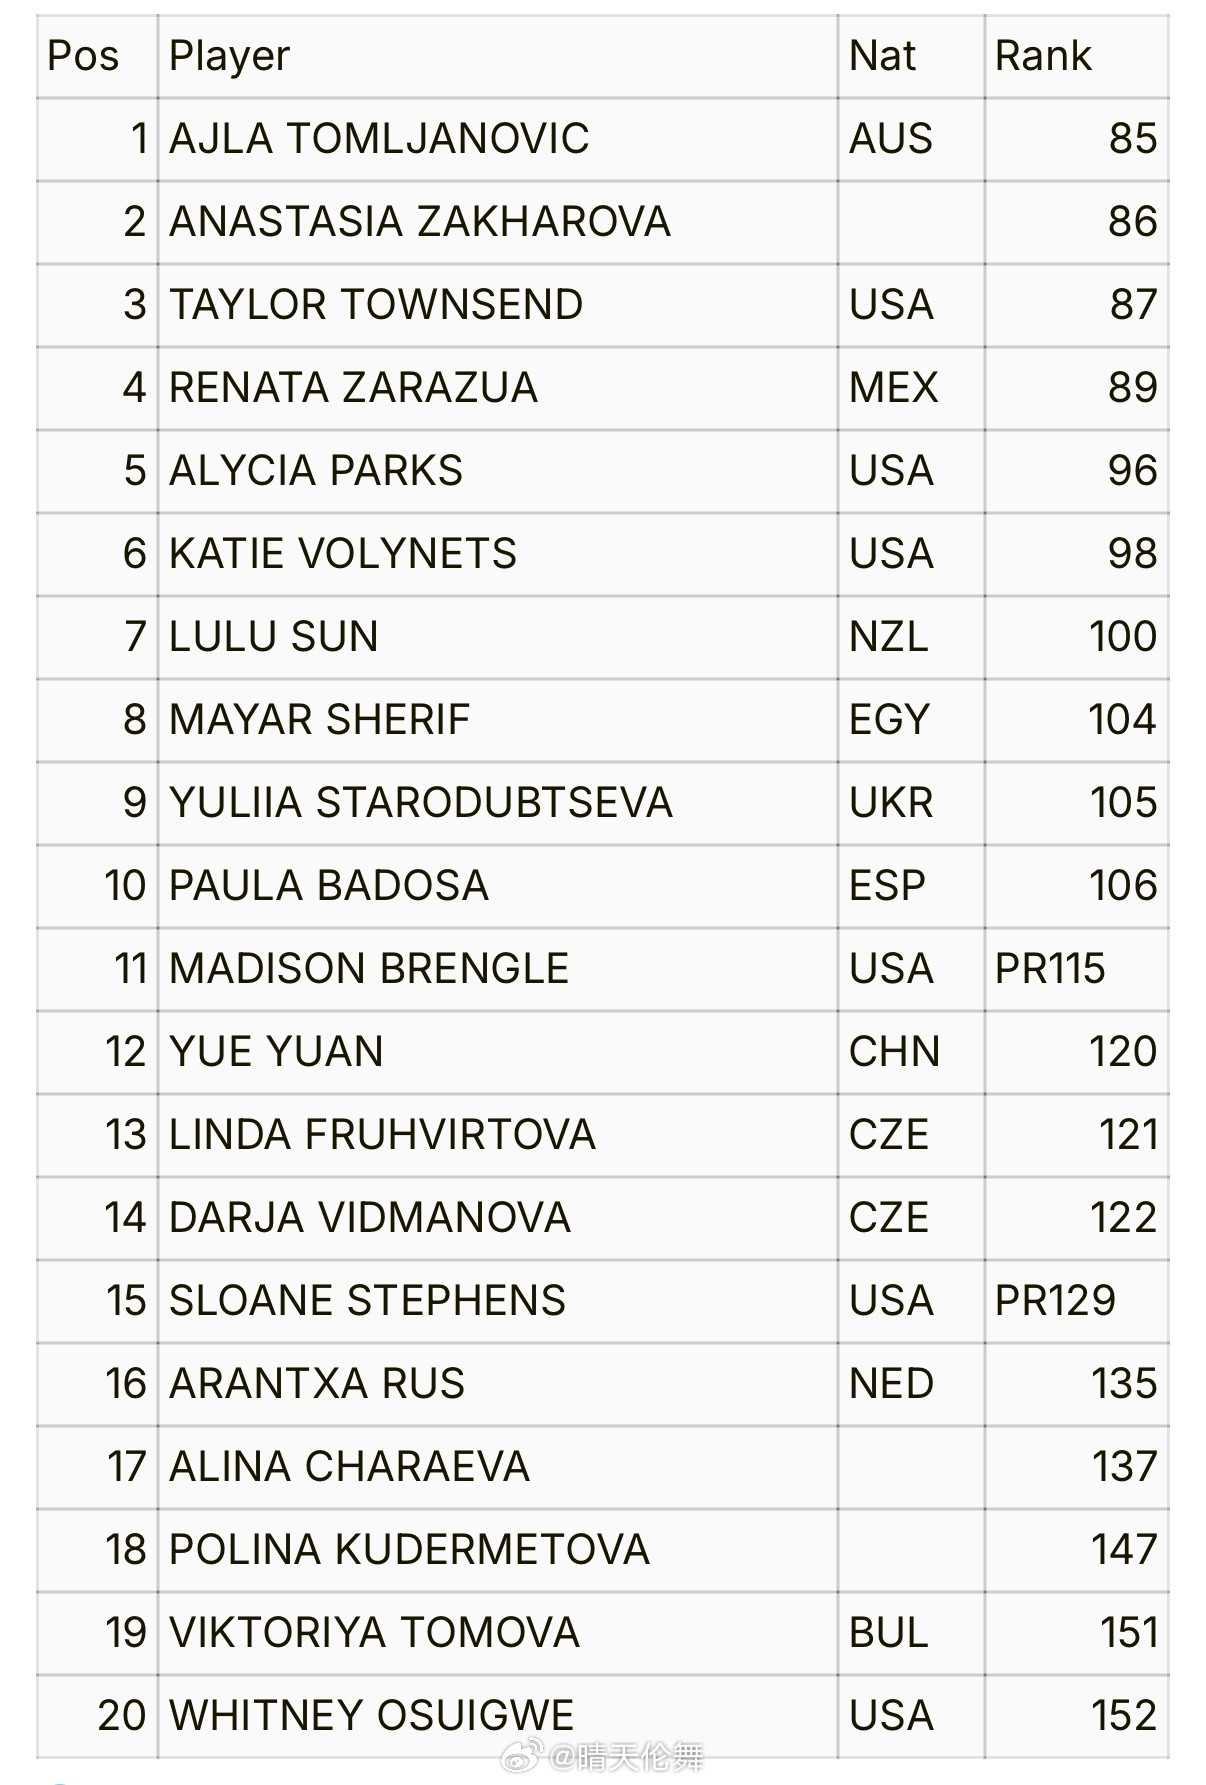Image resolution: width=1206 pixels, height=1785 pixels.
Task: Click on Linda Fruhvirtova's name
Action: coord(382,1135)
